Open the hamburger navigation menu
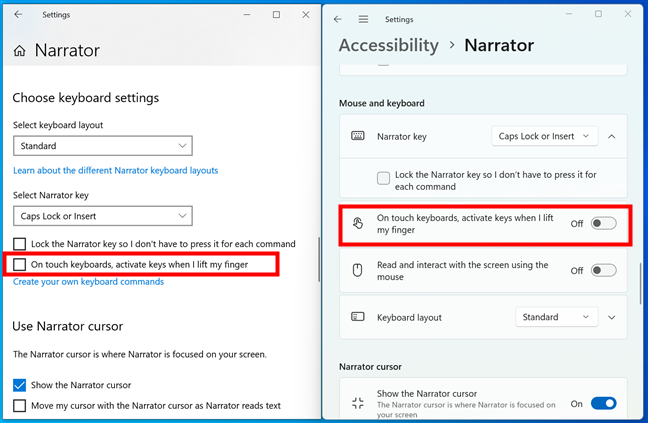The width and height of the screenshot is (648, 423). click(363, 19)
